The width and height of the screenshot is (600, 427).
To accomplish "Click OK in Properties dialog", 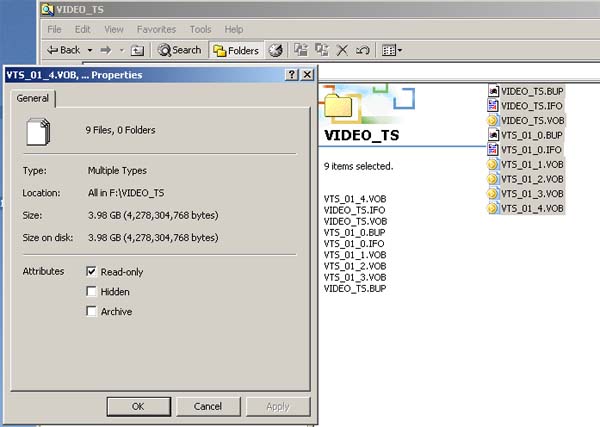I will point(139,406).
